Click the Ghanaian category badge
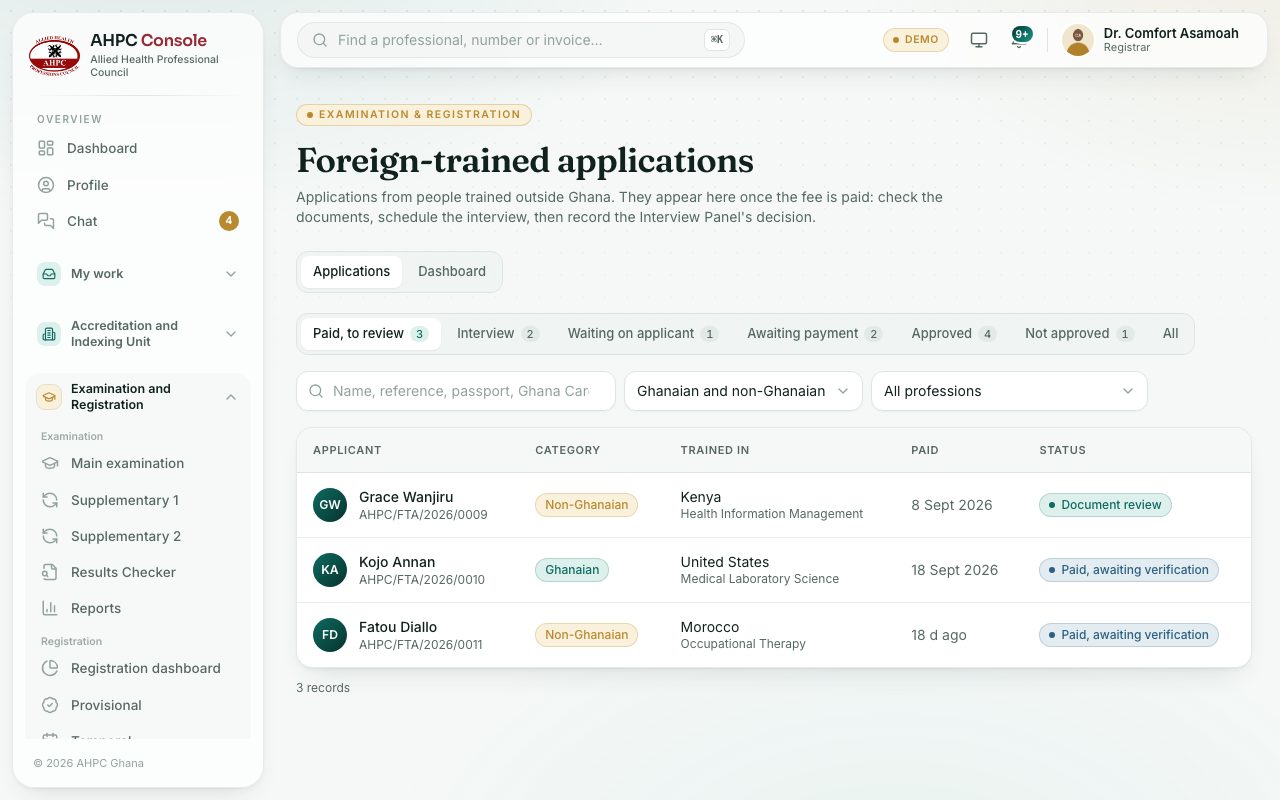Image resolution: width=1280 pixels, height=800 pixels. [572, 570]
